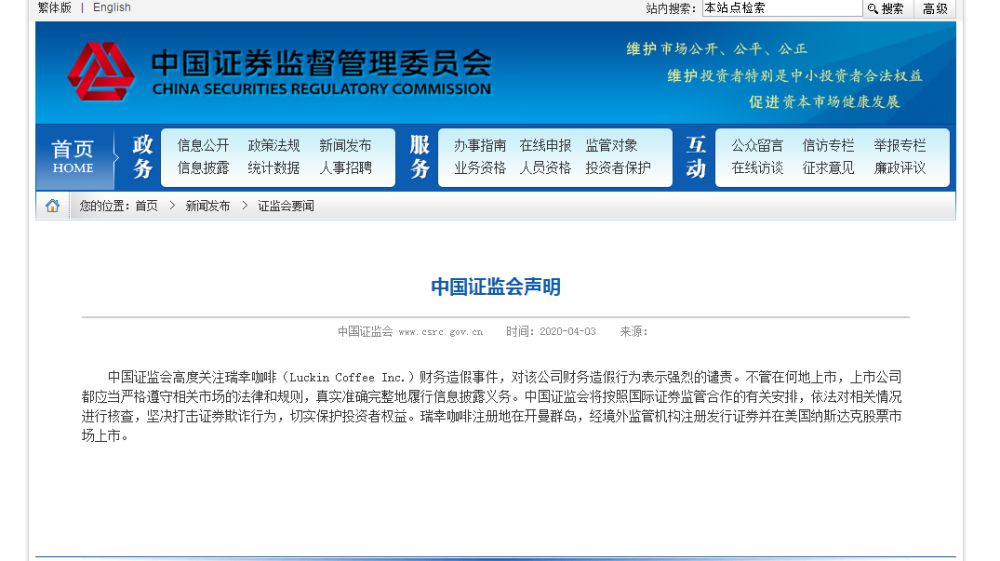Open 公众留言 interaction link

coord(757,145)
